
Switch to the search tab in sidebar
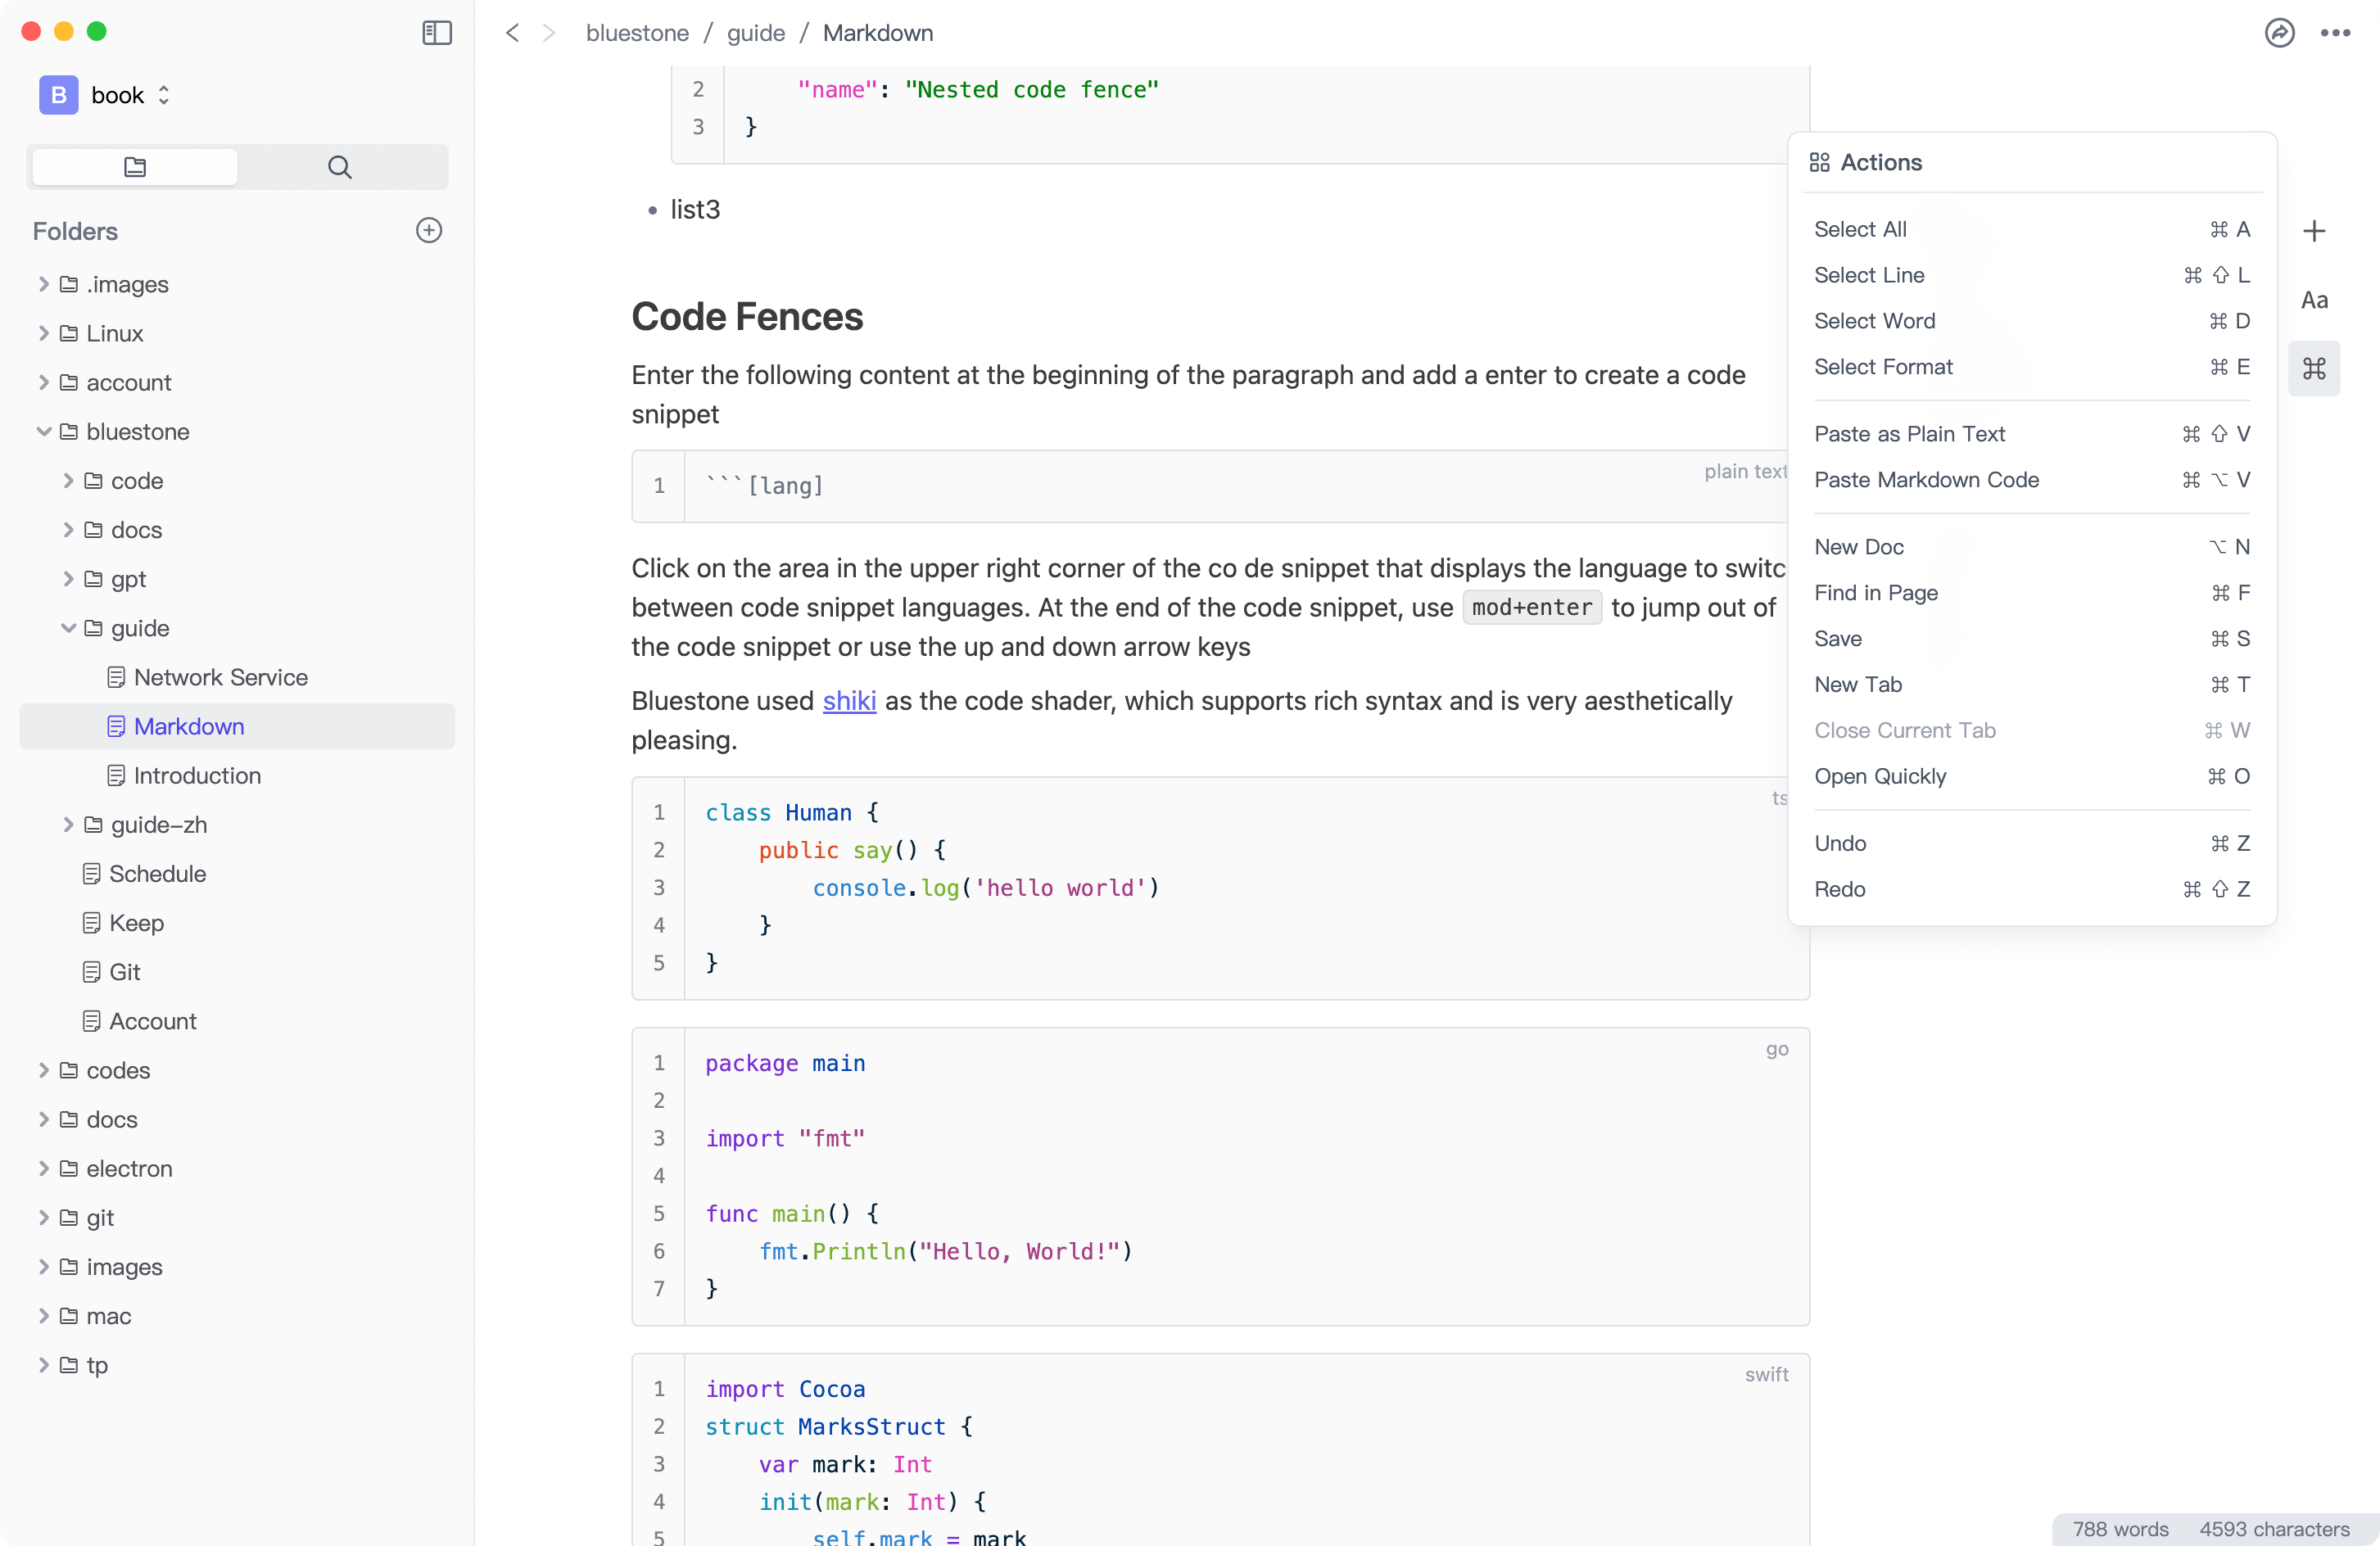(x=340, y=167)
